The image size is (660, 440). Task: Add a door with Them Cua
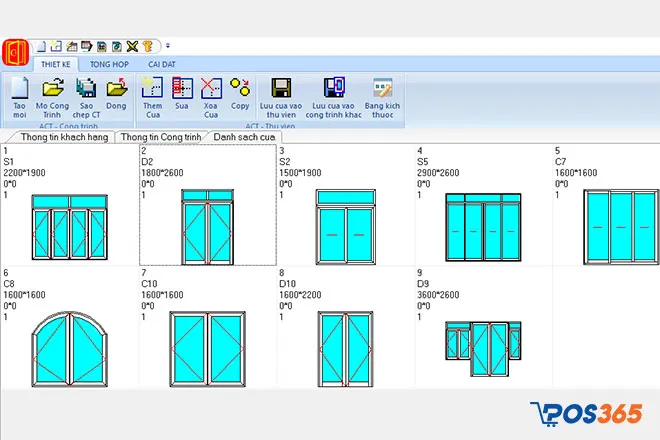click(x=153, y=88)
